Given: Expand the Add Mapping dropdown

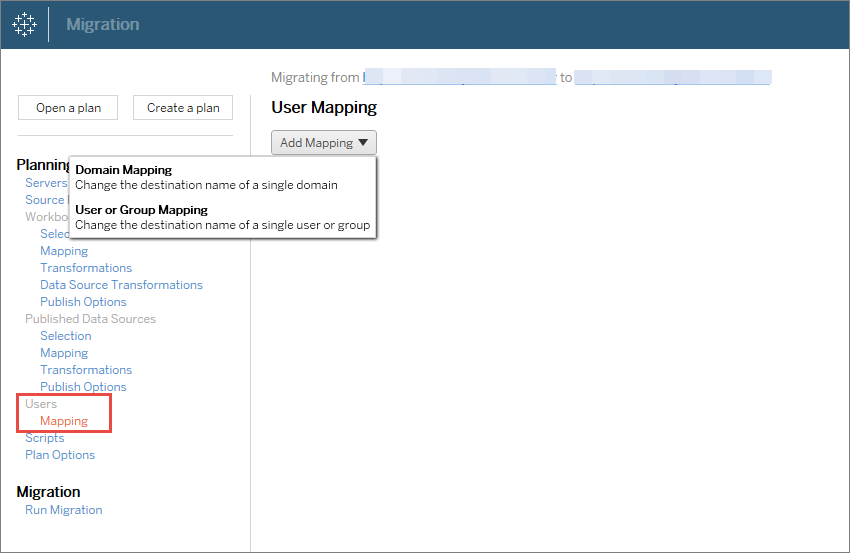Looking at the screenshot, I should tap(323, 143).
